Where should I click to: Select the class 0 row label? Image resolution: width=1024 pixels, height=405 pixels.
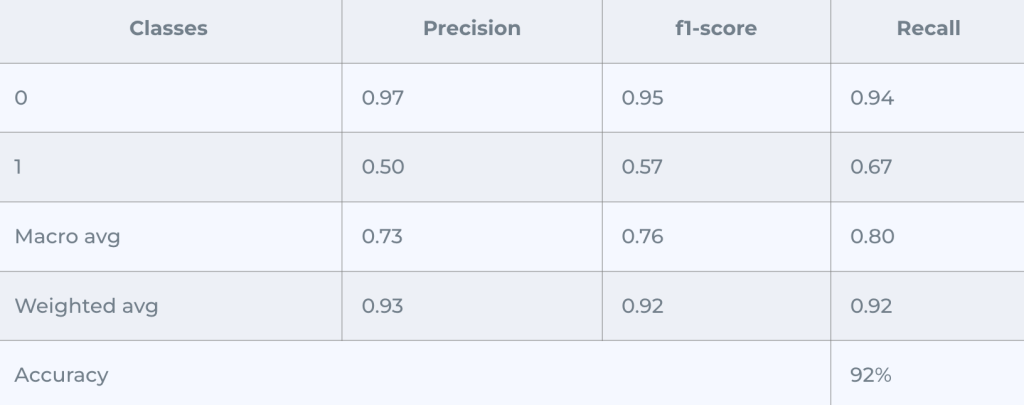(x=21, y=98)
